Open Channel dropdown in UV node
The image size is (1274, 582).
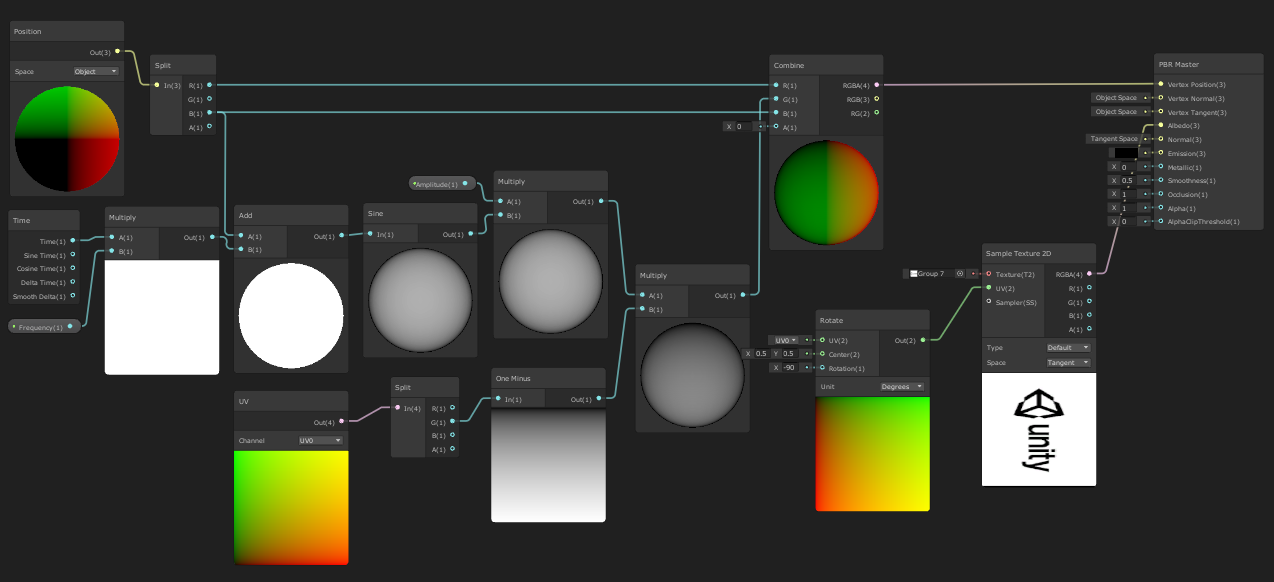tap(321, 440)
